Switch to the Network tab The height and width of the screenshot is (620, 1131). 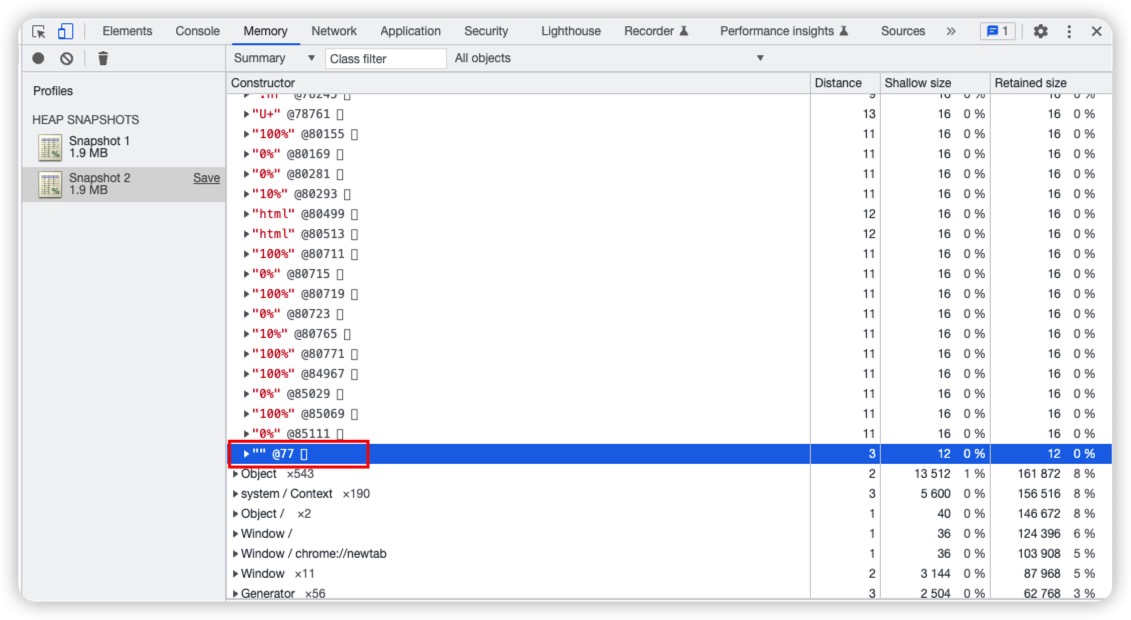click(334, 31)
